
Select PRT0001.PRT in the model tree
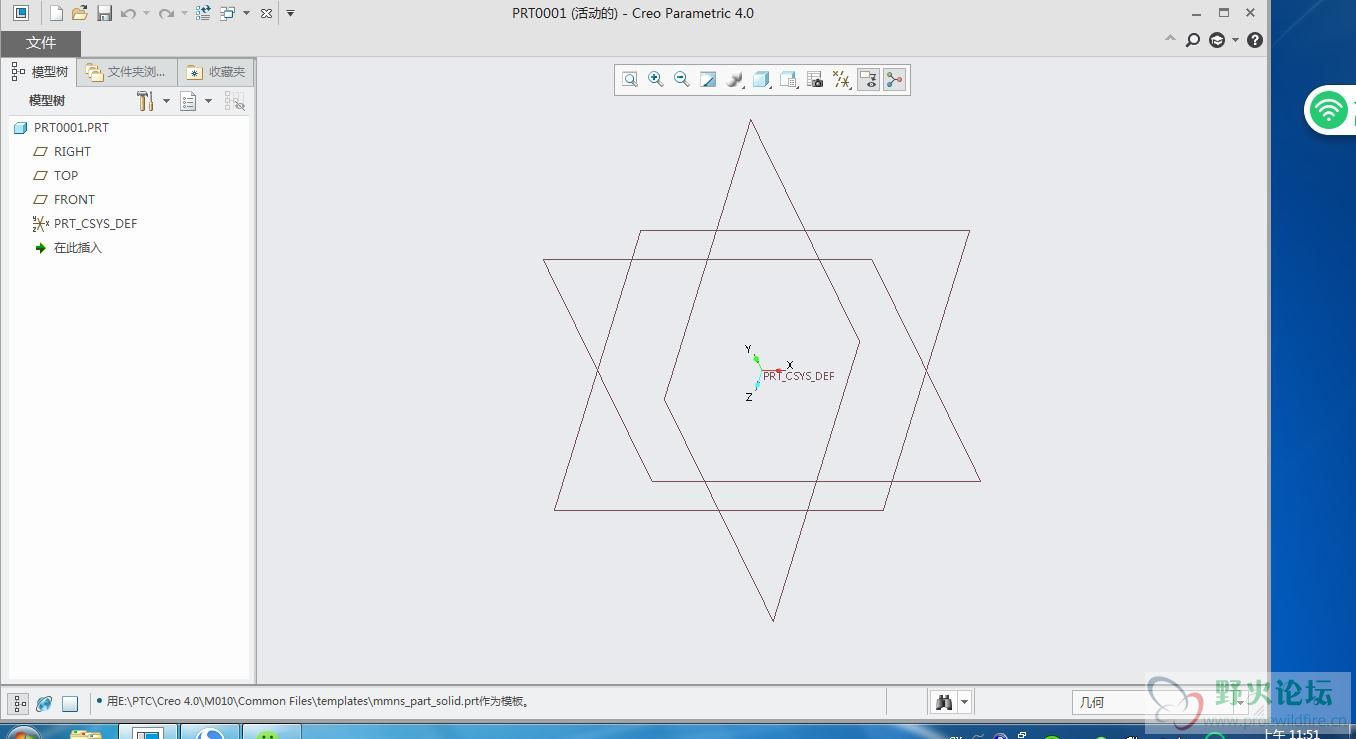coord(61,128)
